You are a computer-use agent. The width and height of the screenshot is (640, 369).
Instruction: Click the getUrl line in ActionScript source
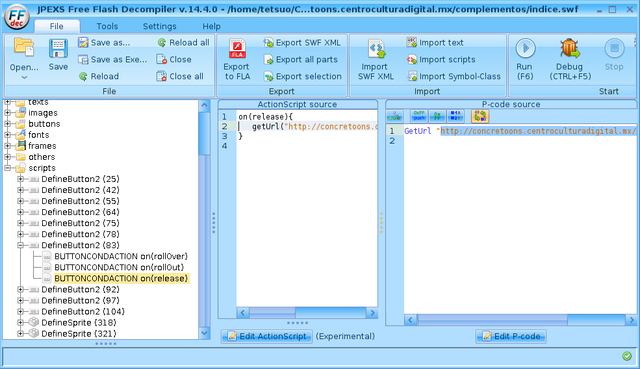click(308, 127)
